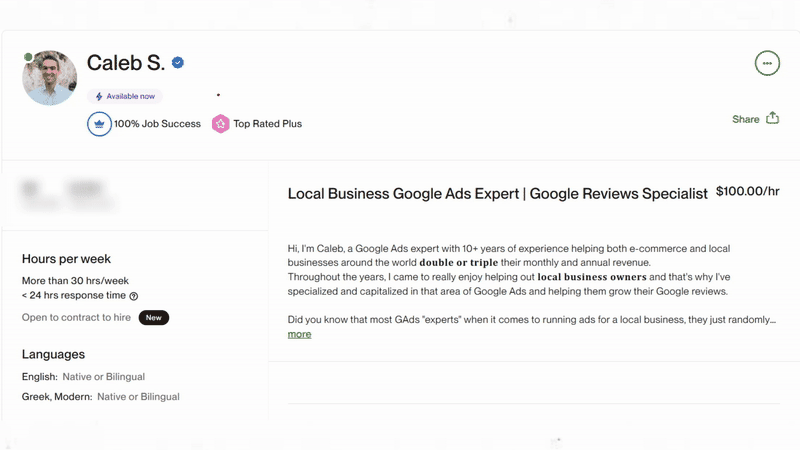Image resolution: width=800 pixels, height=450 pixels.
Task: Click the lightning bolt Available now icon
Action: [99, 96]
